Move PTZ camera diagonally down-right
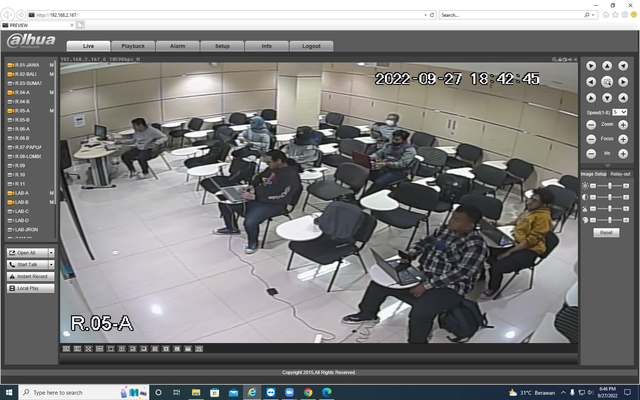Viewport: 640px width, 400px height. [x=623, y=98]
